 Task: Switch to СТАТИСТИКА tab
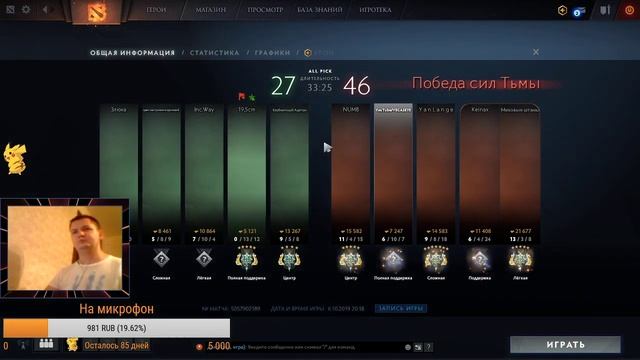(x=215, y=53)
